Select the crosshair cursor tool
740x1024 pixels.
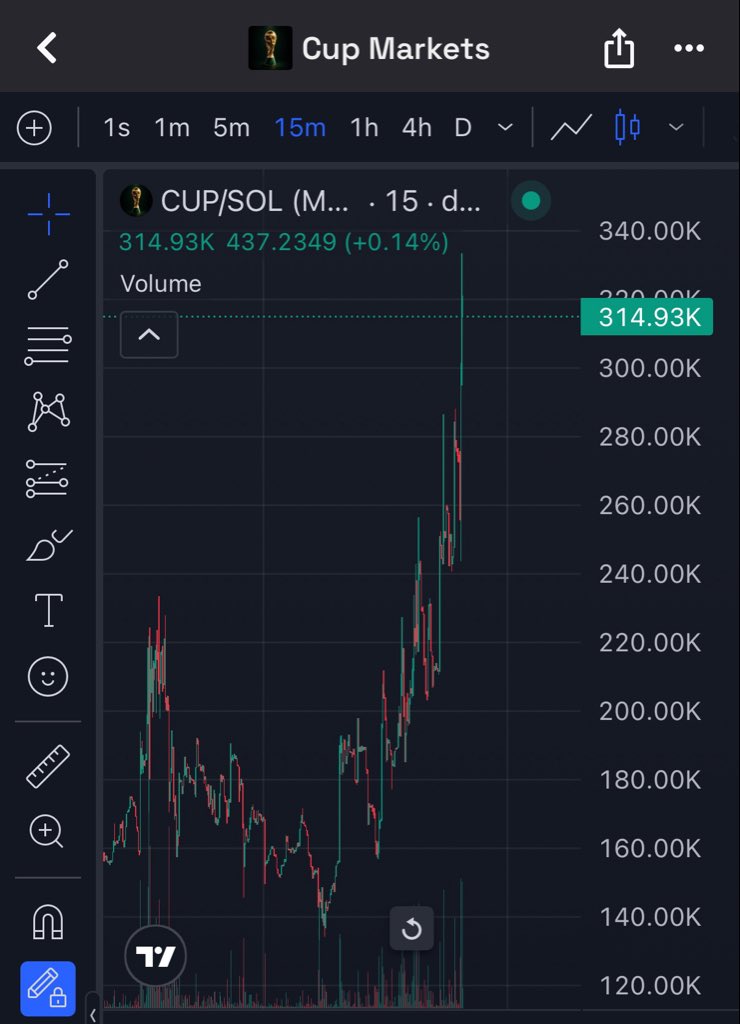pyautogui.click(x=48, y=214)
